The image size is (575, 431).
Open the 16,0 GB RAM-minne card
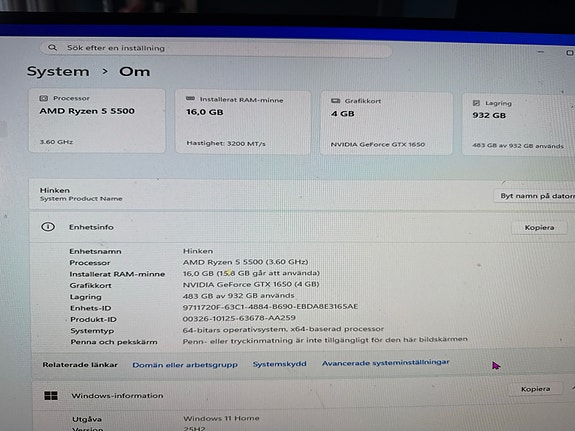(243, 123)
